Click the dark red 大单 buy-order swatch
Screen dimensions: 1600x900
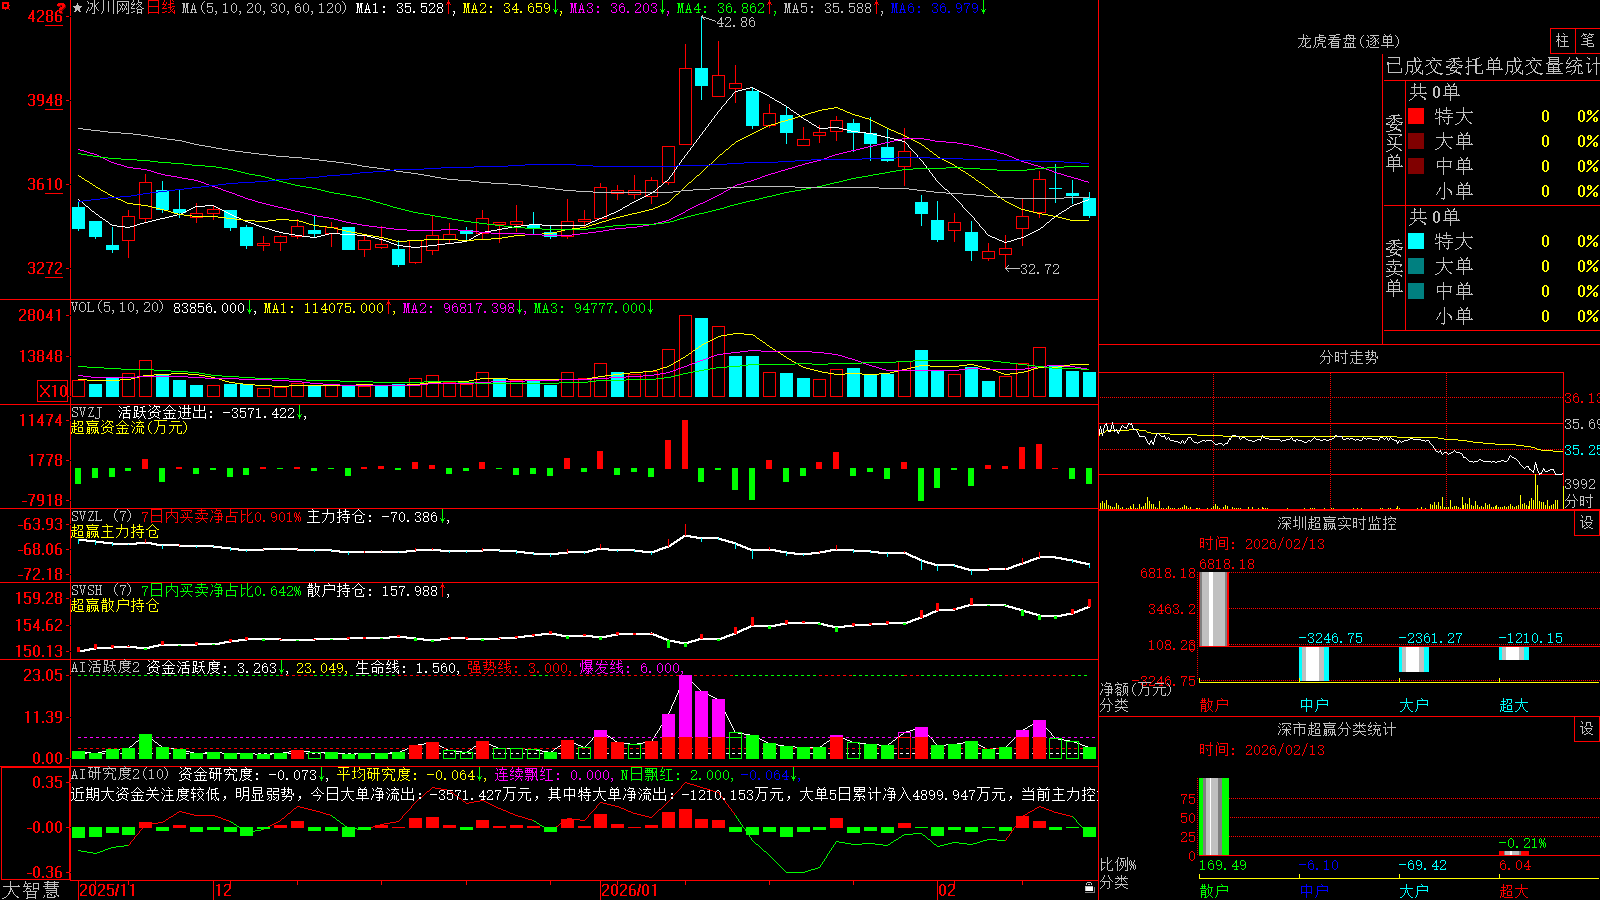(1416, 141)
